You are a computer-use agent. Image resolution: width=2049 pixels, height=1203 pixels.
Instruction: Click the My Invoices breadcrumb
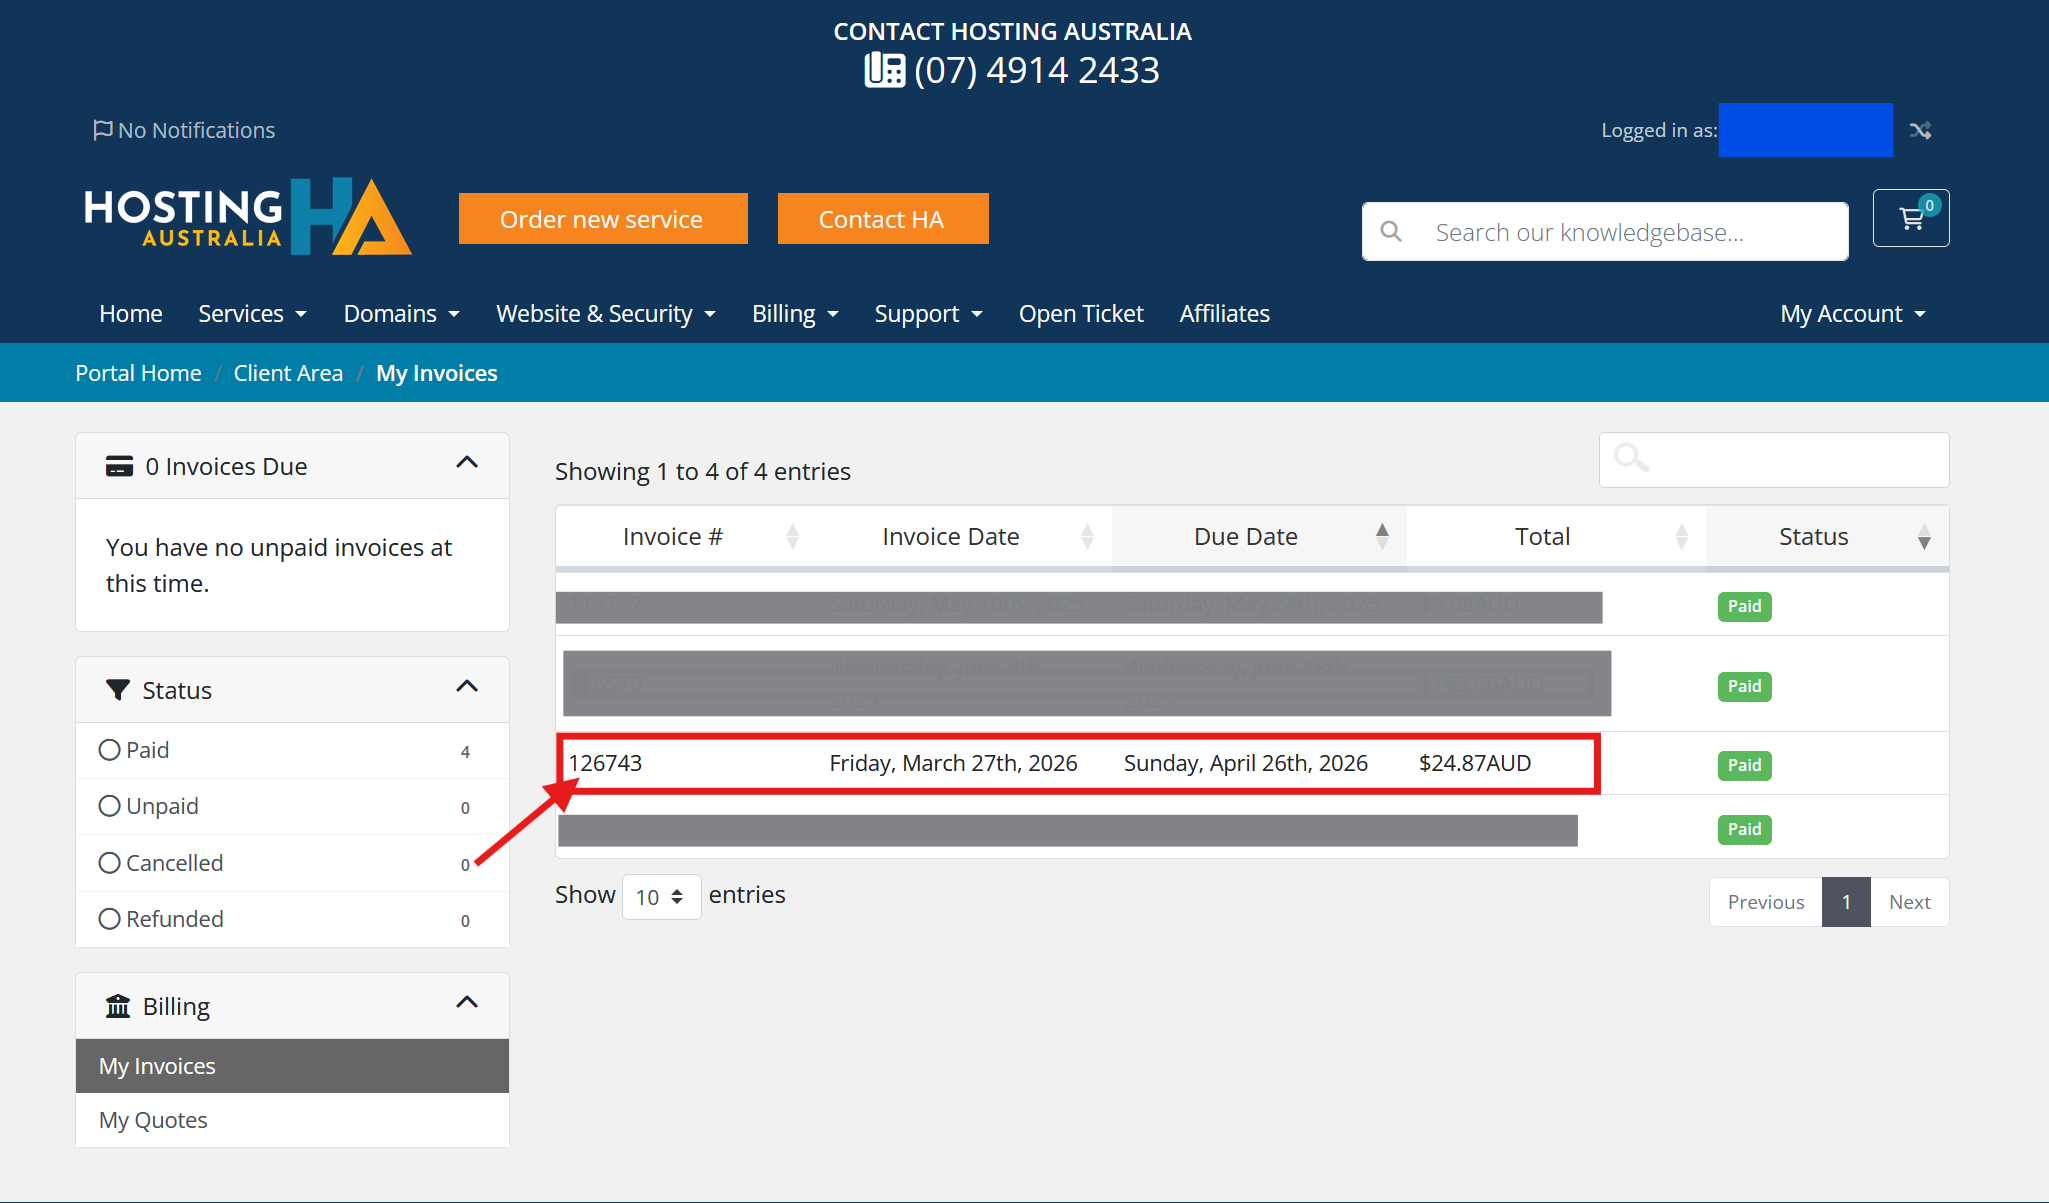[436, 373]
